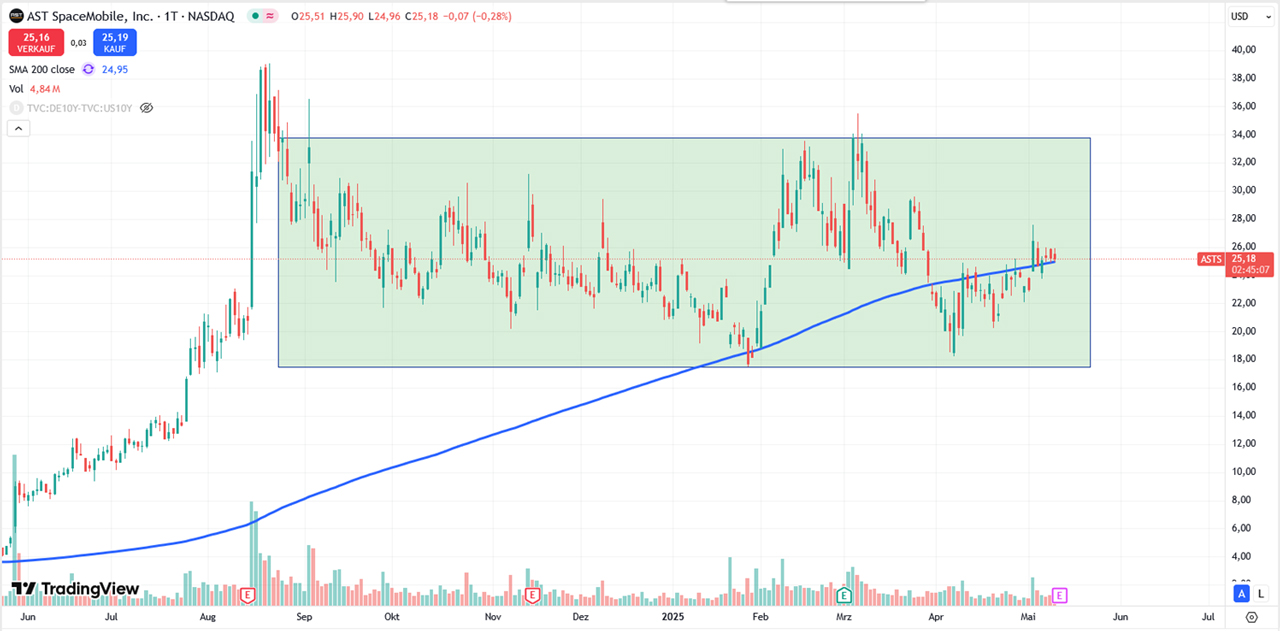This screenshot has height=631, width=1280.
Task: Select the SMA 200 close indicator legend
Action: [42, 69]
